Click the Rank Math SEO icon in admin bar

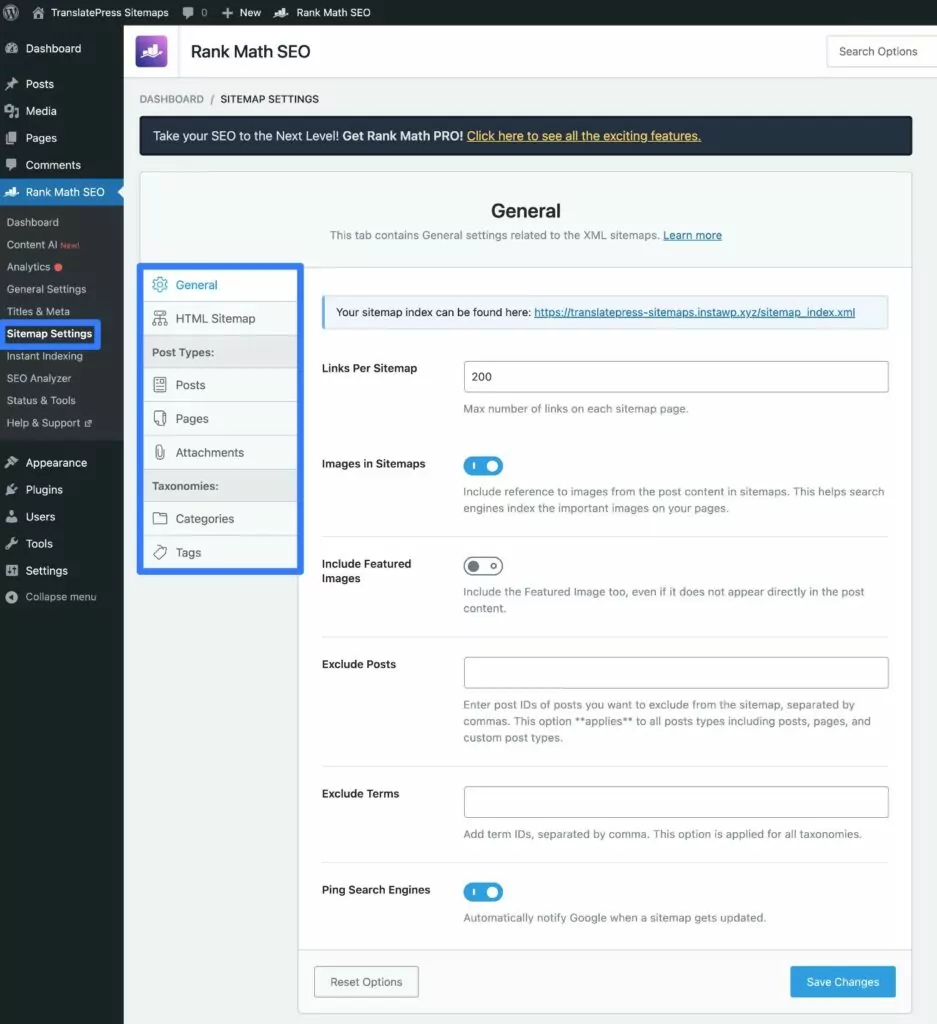281,12
